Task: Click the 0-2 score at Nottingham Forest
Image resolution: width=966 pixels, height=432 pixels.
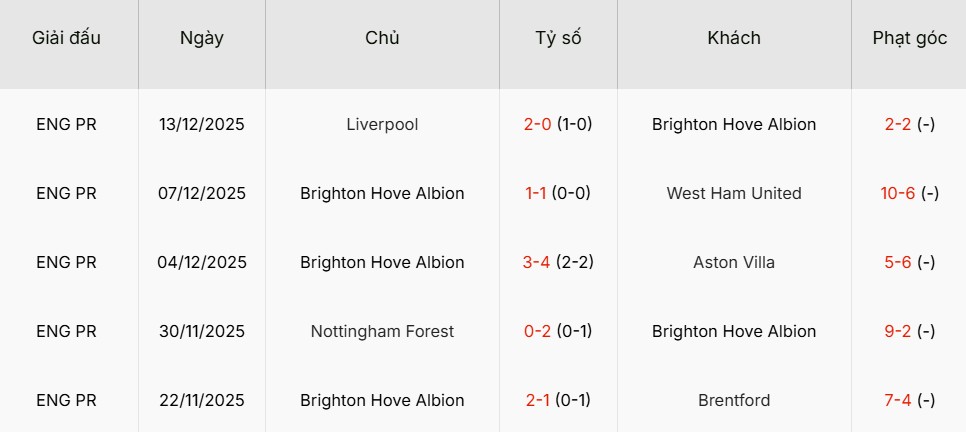Action: (538, 332)
